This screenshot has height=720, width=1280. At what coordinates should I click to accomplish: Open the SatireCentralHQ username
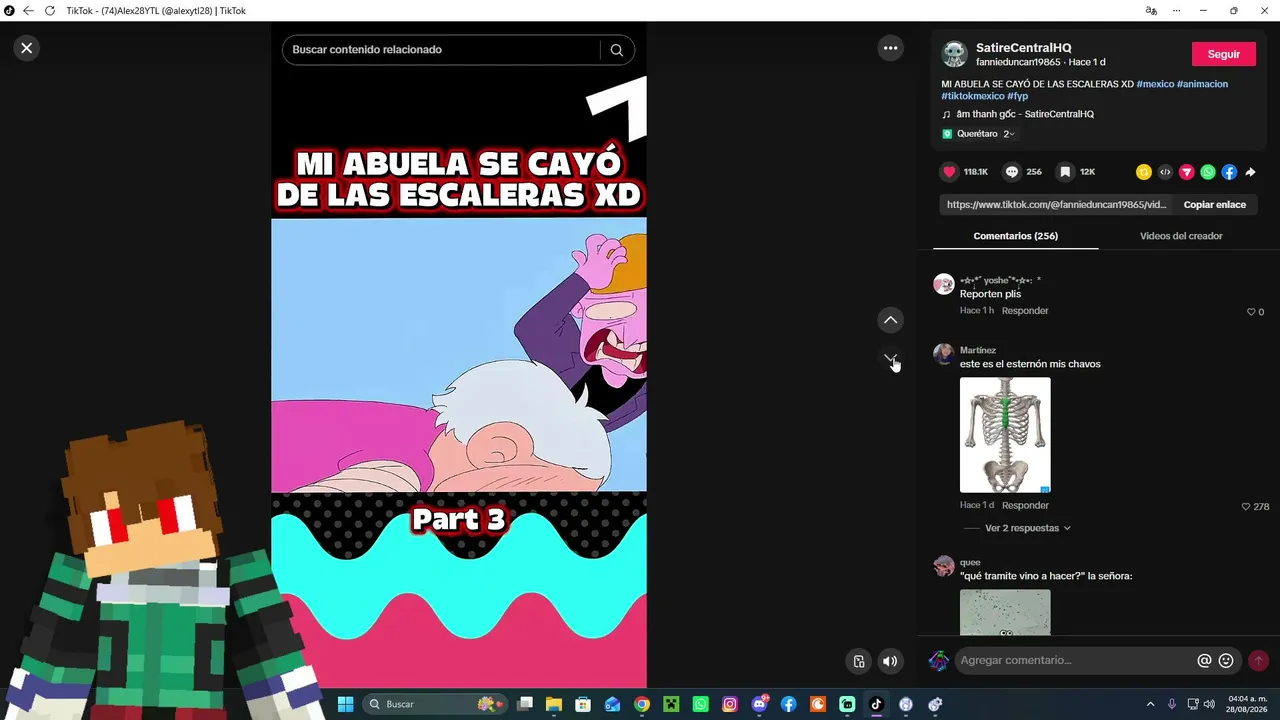1023,48
